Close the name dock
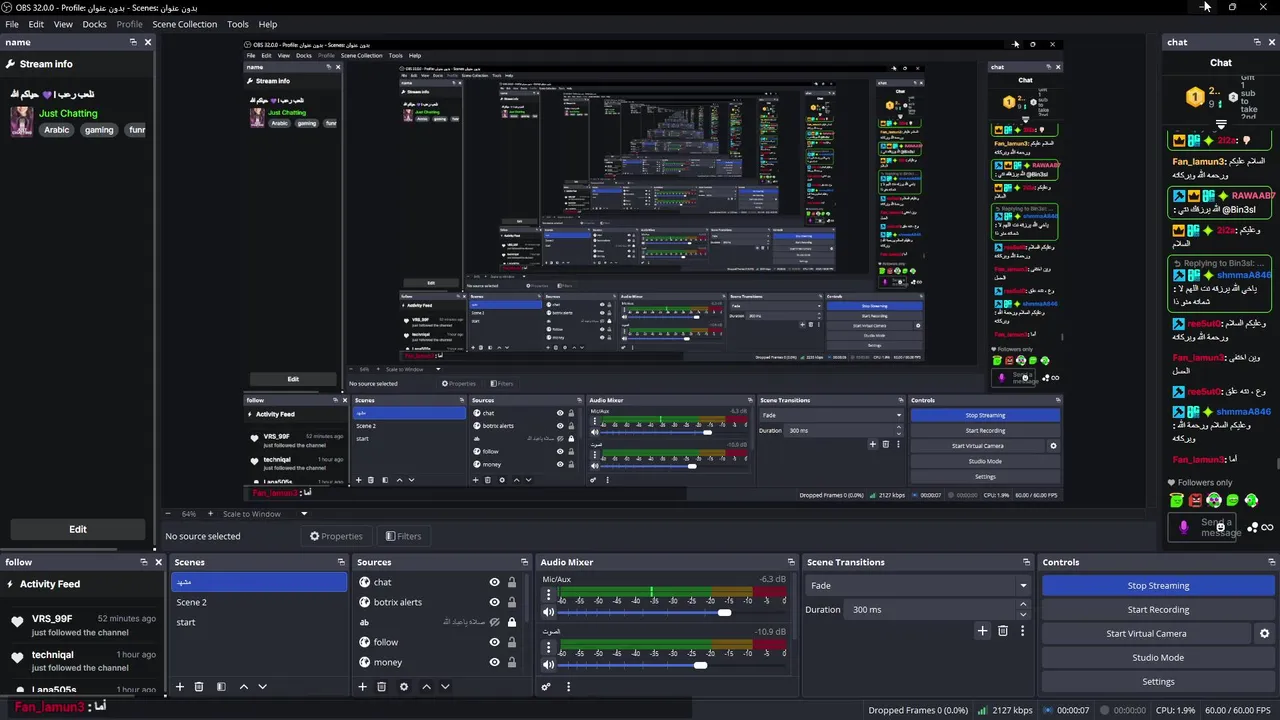1280x720 pixels. (x=148, y=42)
